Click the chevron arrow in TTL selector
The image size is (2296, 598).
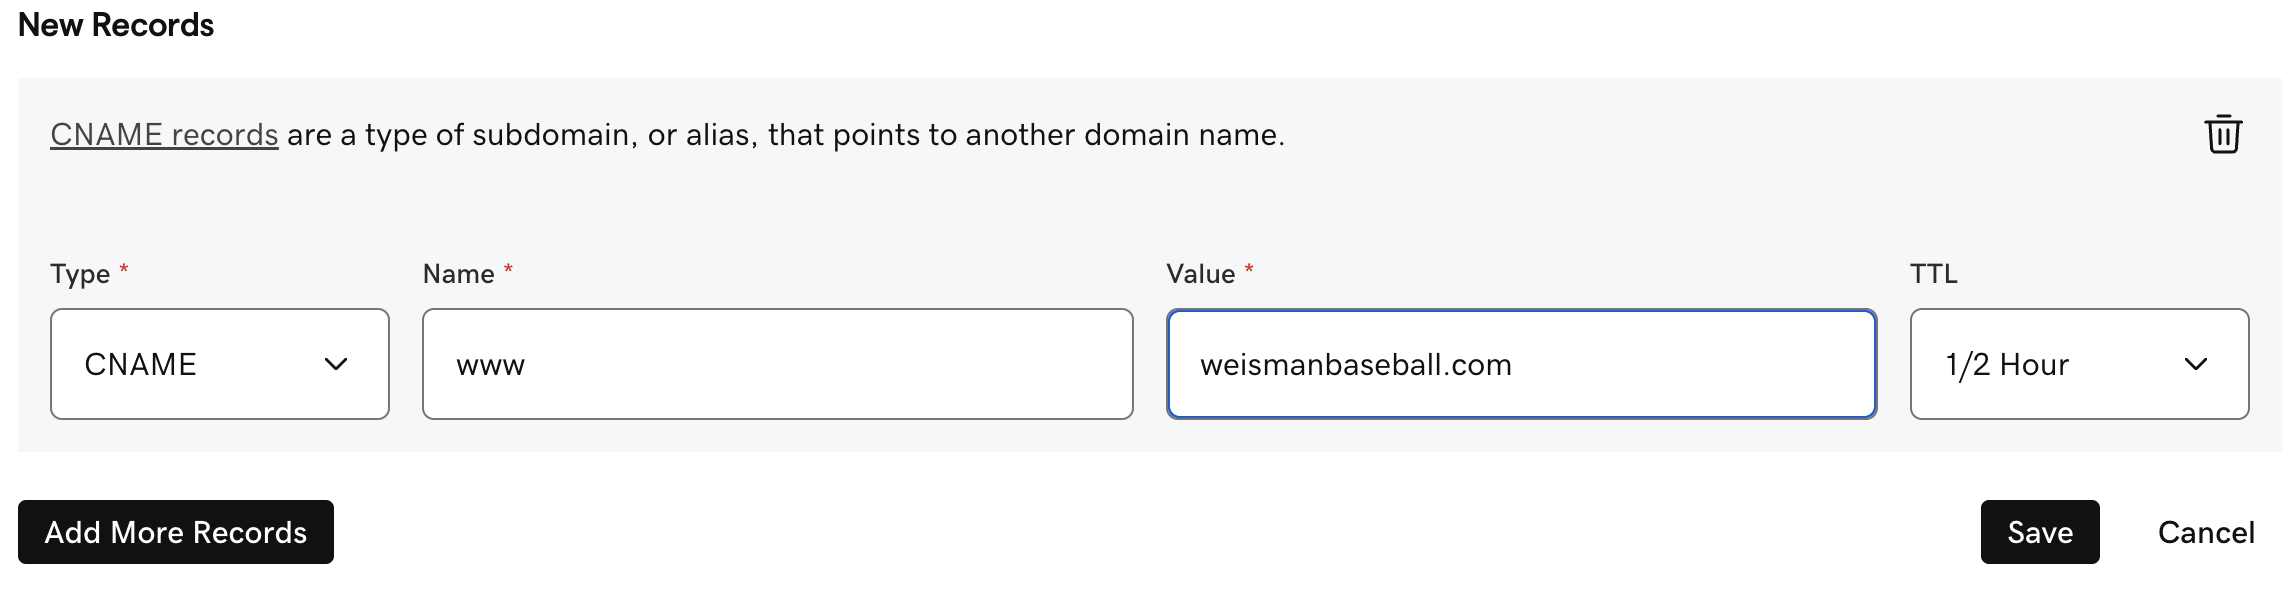(2196, 365)
